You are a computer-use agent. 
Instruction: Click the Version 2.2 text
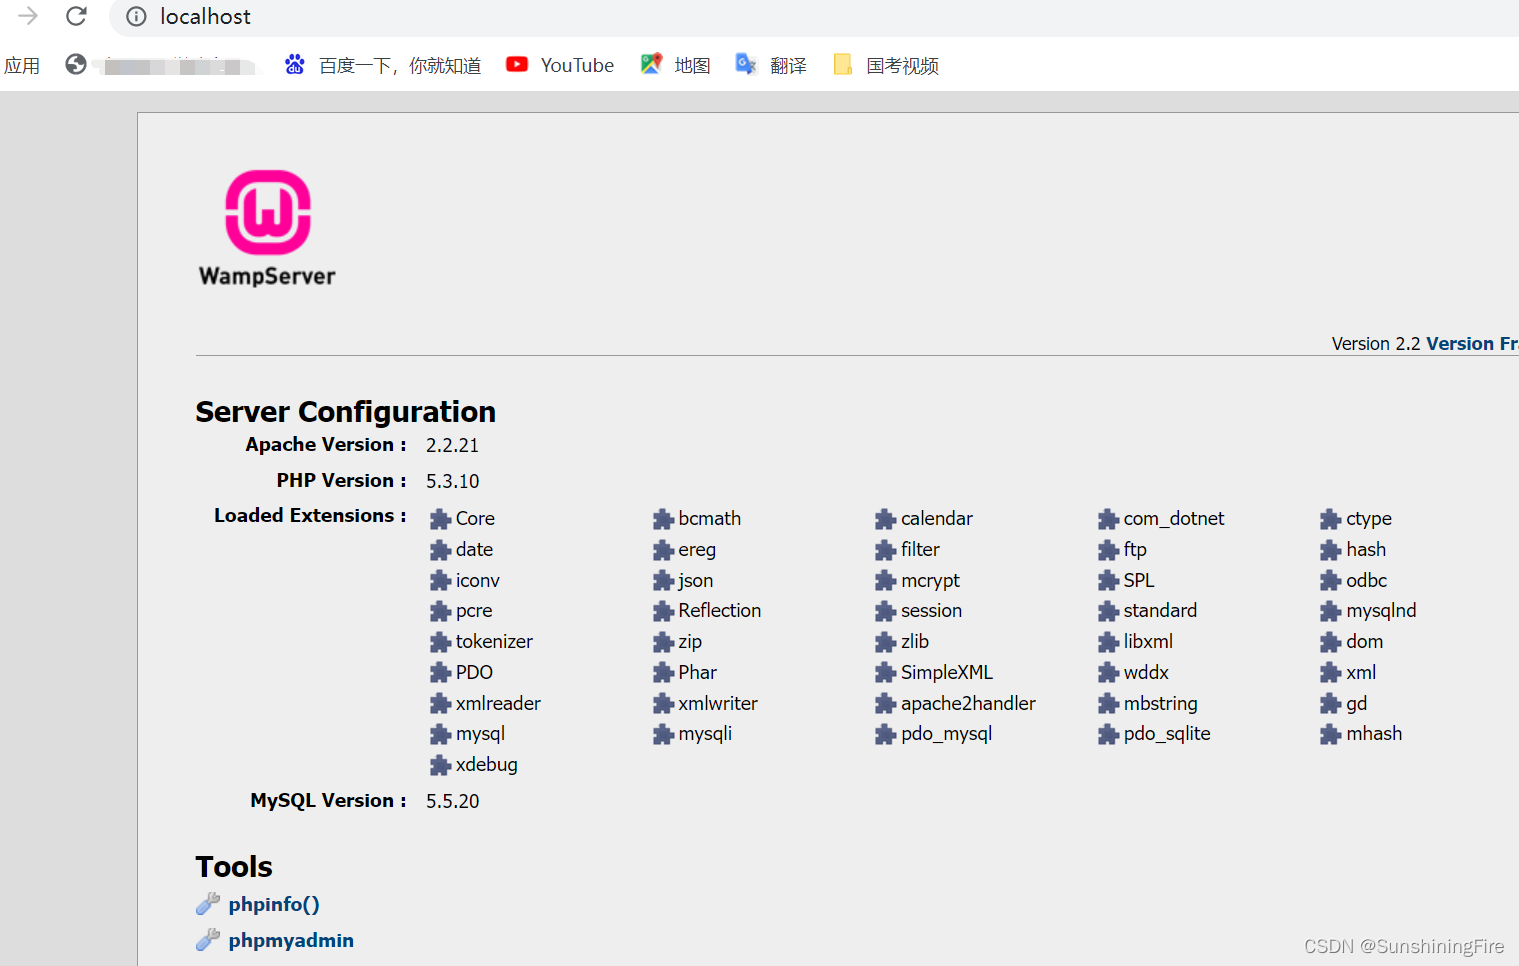[x=1376, y=344]
